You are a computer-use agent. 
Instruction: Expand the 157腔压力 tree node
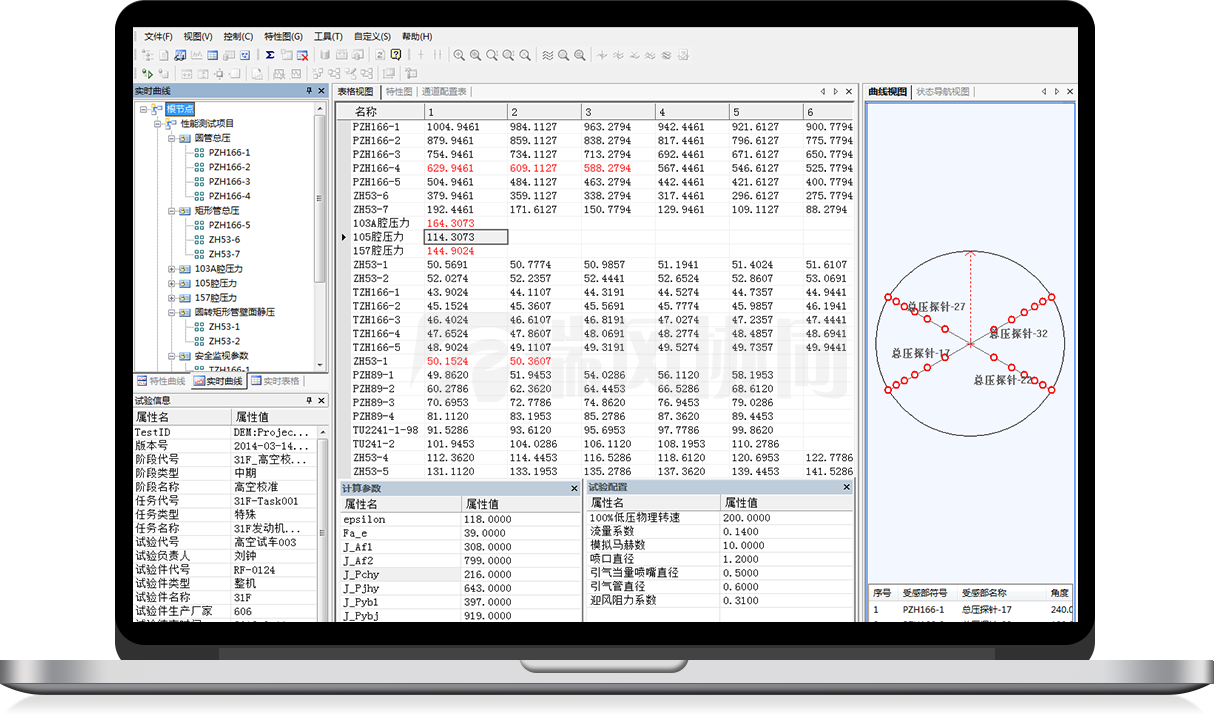click(x=172, y=298)
